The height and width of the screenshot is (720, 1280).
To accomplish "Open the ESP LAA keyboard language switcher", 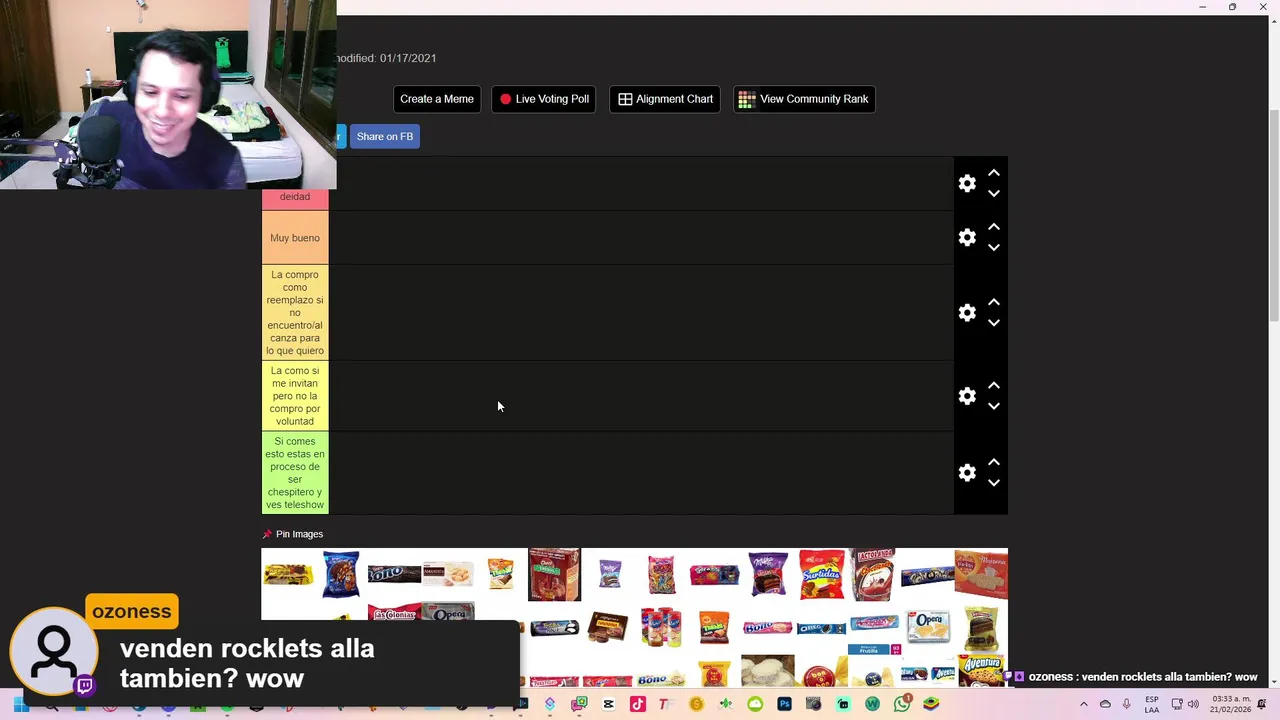I will point(1152,704).
